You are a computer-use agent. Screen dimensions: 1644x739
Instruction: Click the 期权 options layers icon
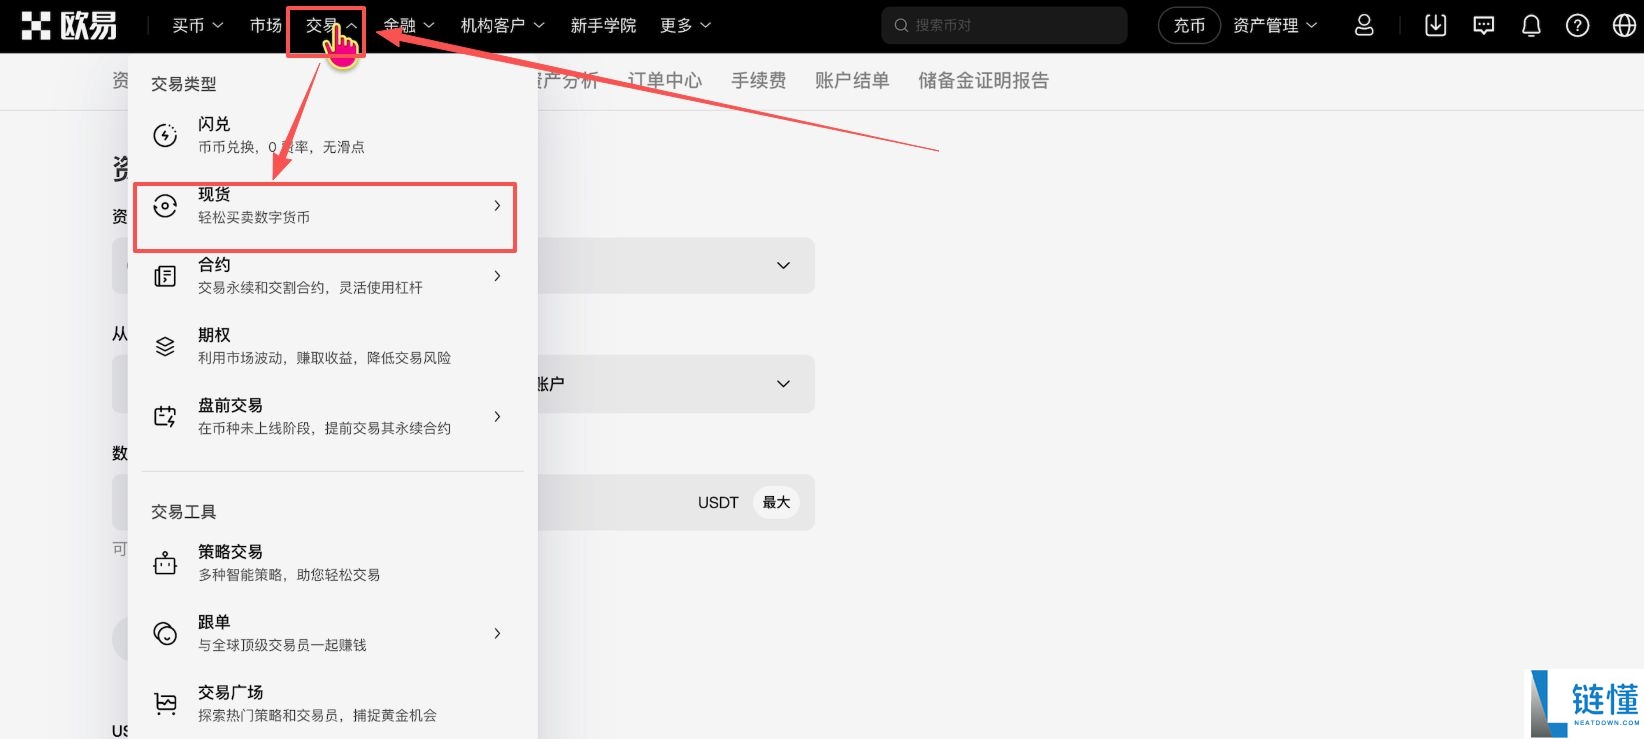pos(165,346)
